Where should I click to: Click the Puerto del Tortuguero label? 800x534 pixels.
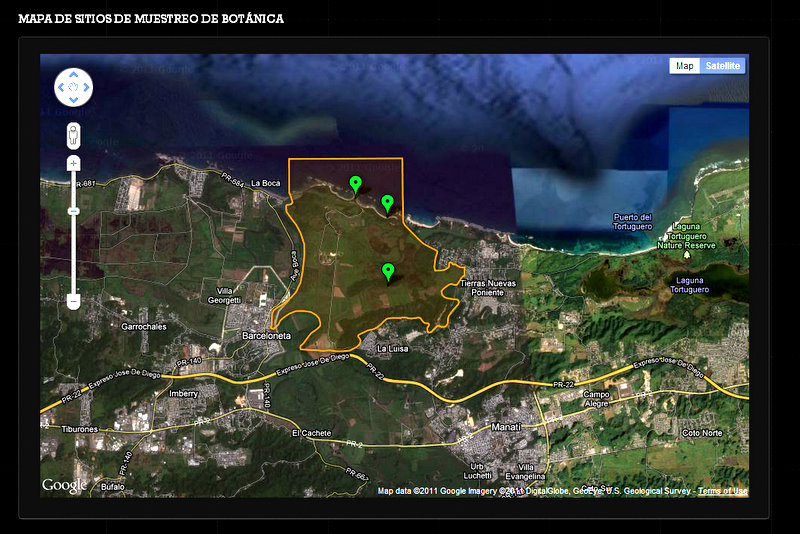(x=632, y=222)
